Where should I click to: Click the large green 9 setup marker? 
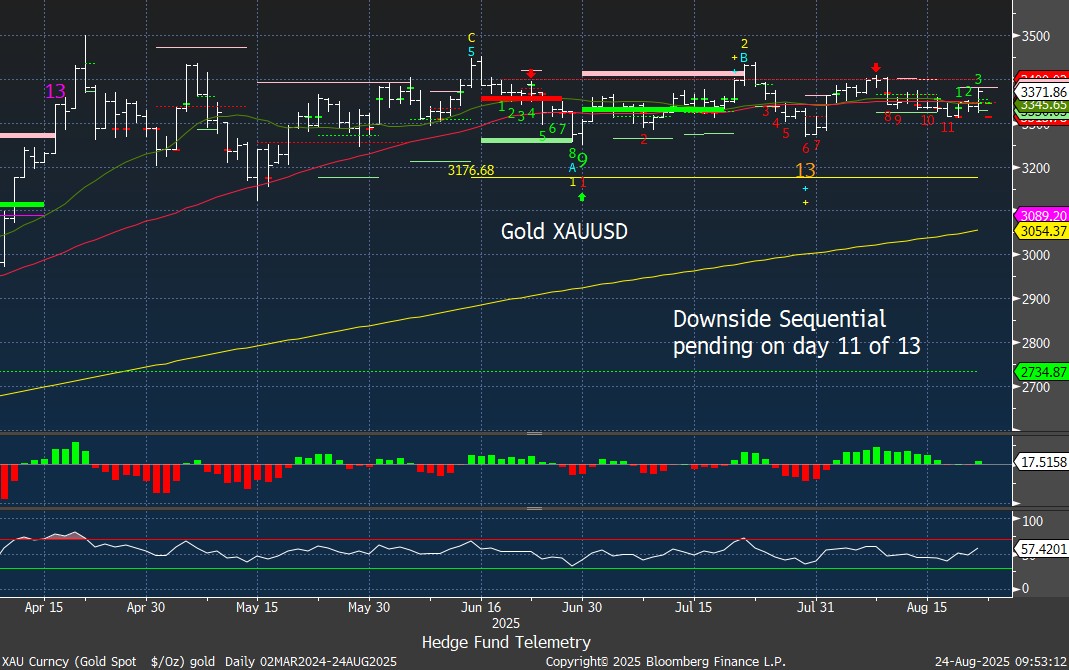point(582,160)
